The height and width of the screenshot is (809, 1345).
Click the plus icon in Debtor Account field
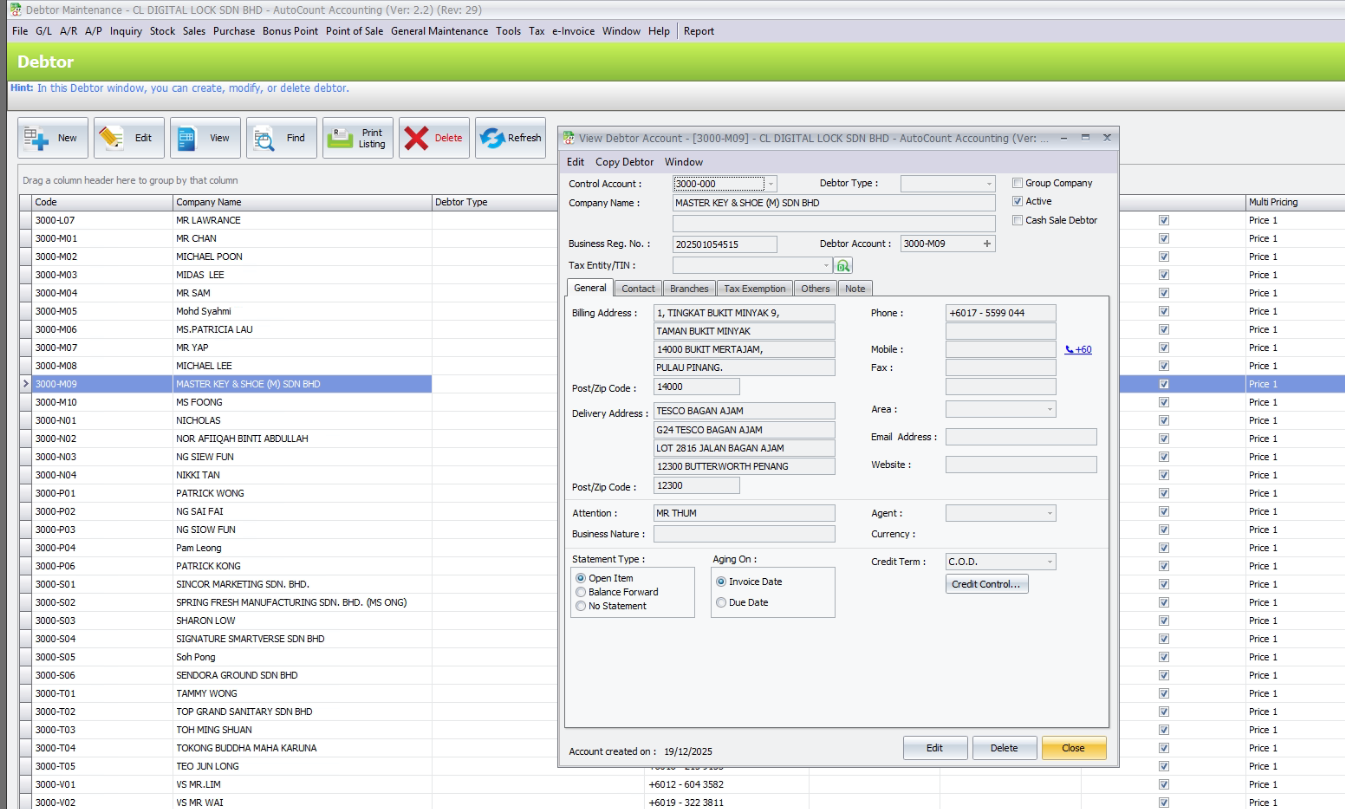click(988, 244)
